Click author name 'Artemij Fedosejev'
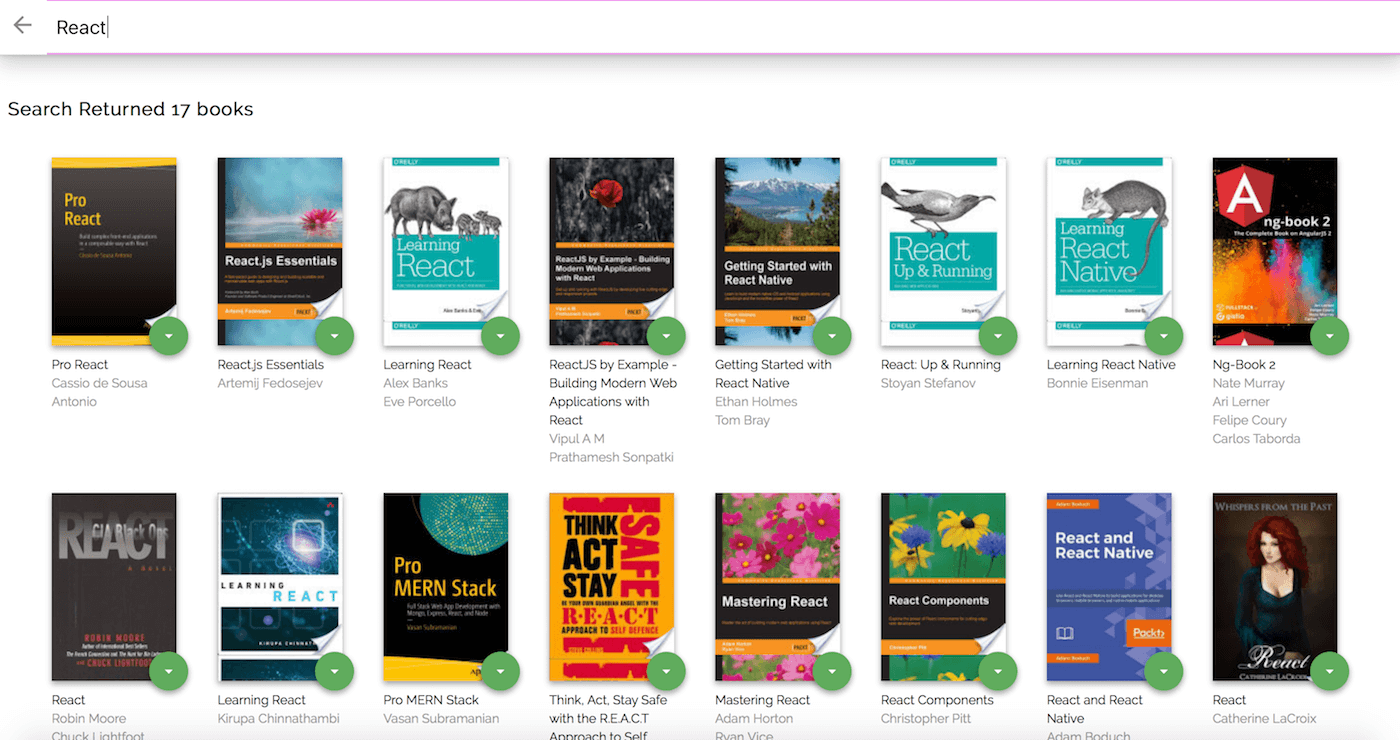 point(271,383)
